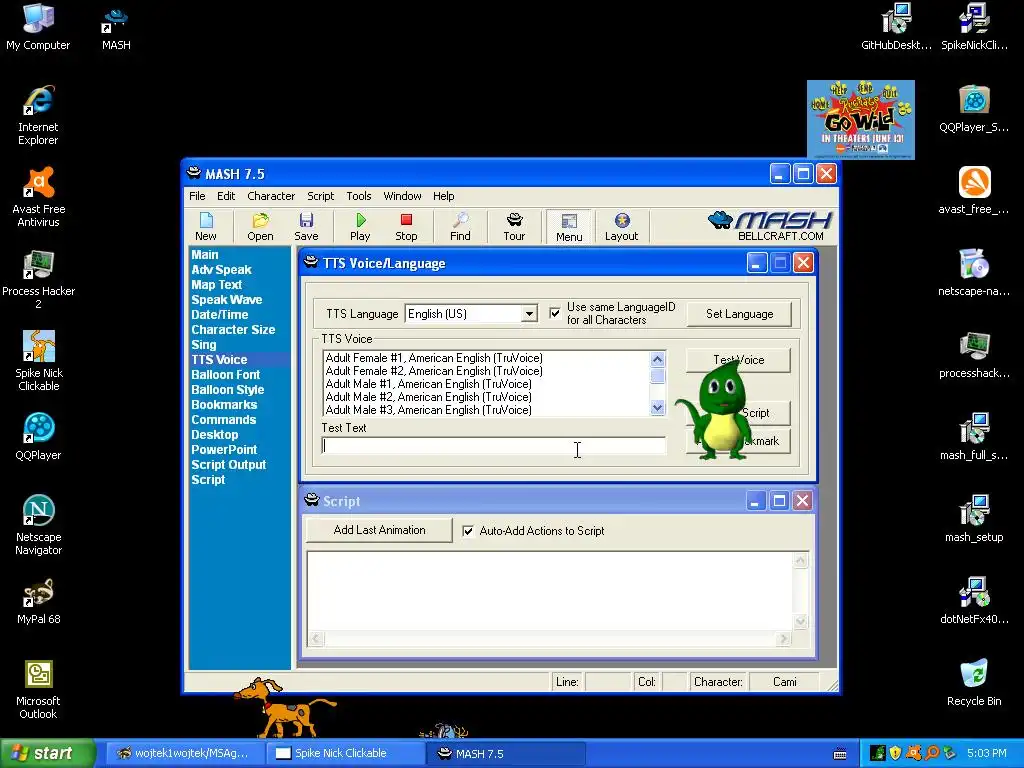
Task: Open the Window menu
Action: (402, 196)
